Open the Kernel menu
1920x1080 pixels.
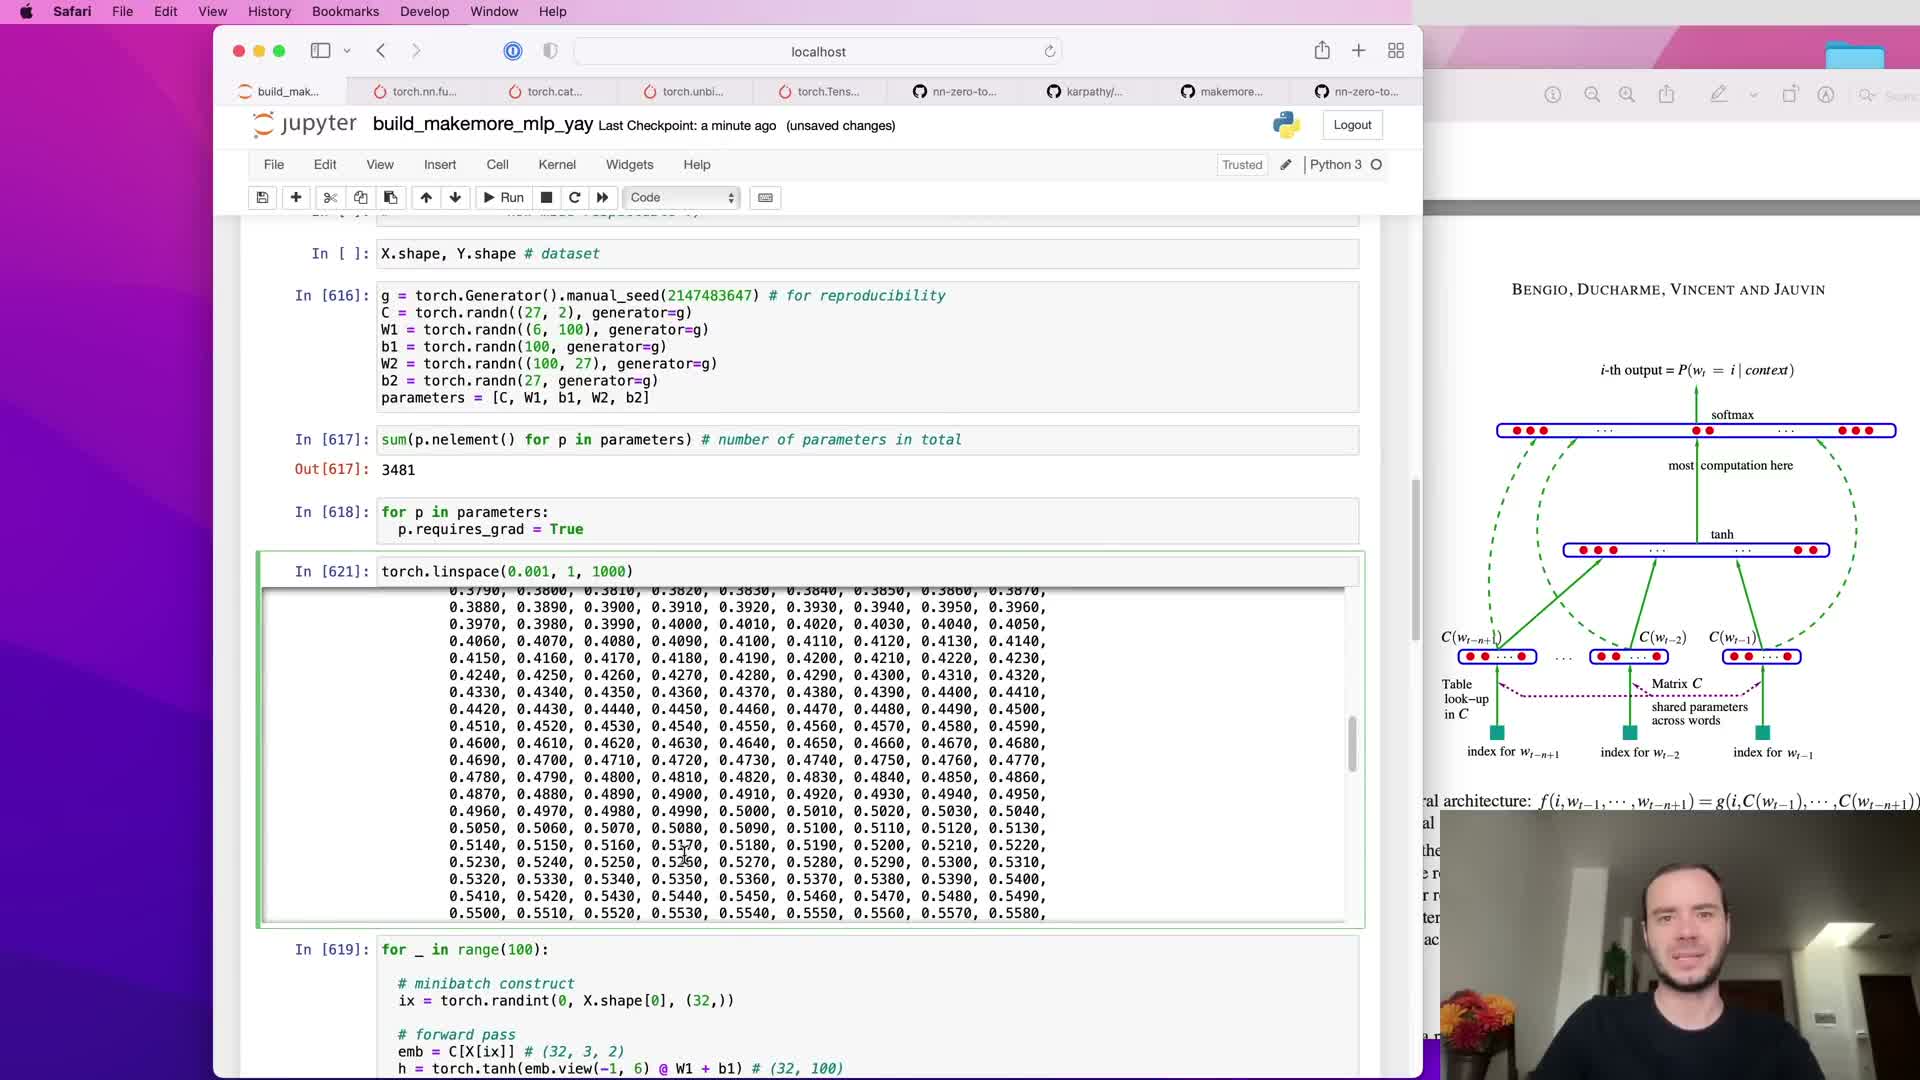(556, 165)
